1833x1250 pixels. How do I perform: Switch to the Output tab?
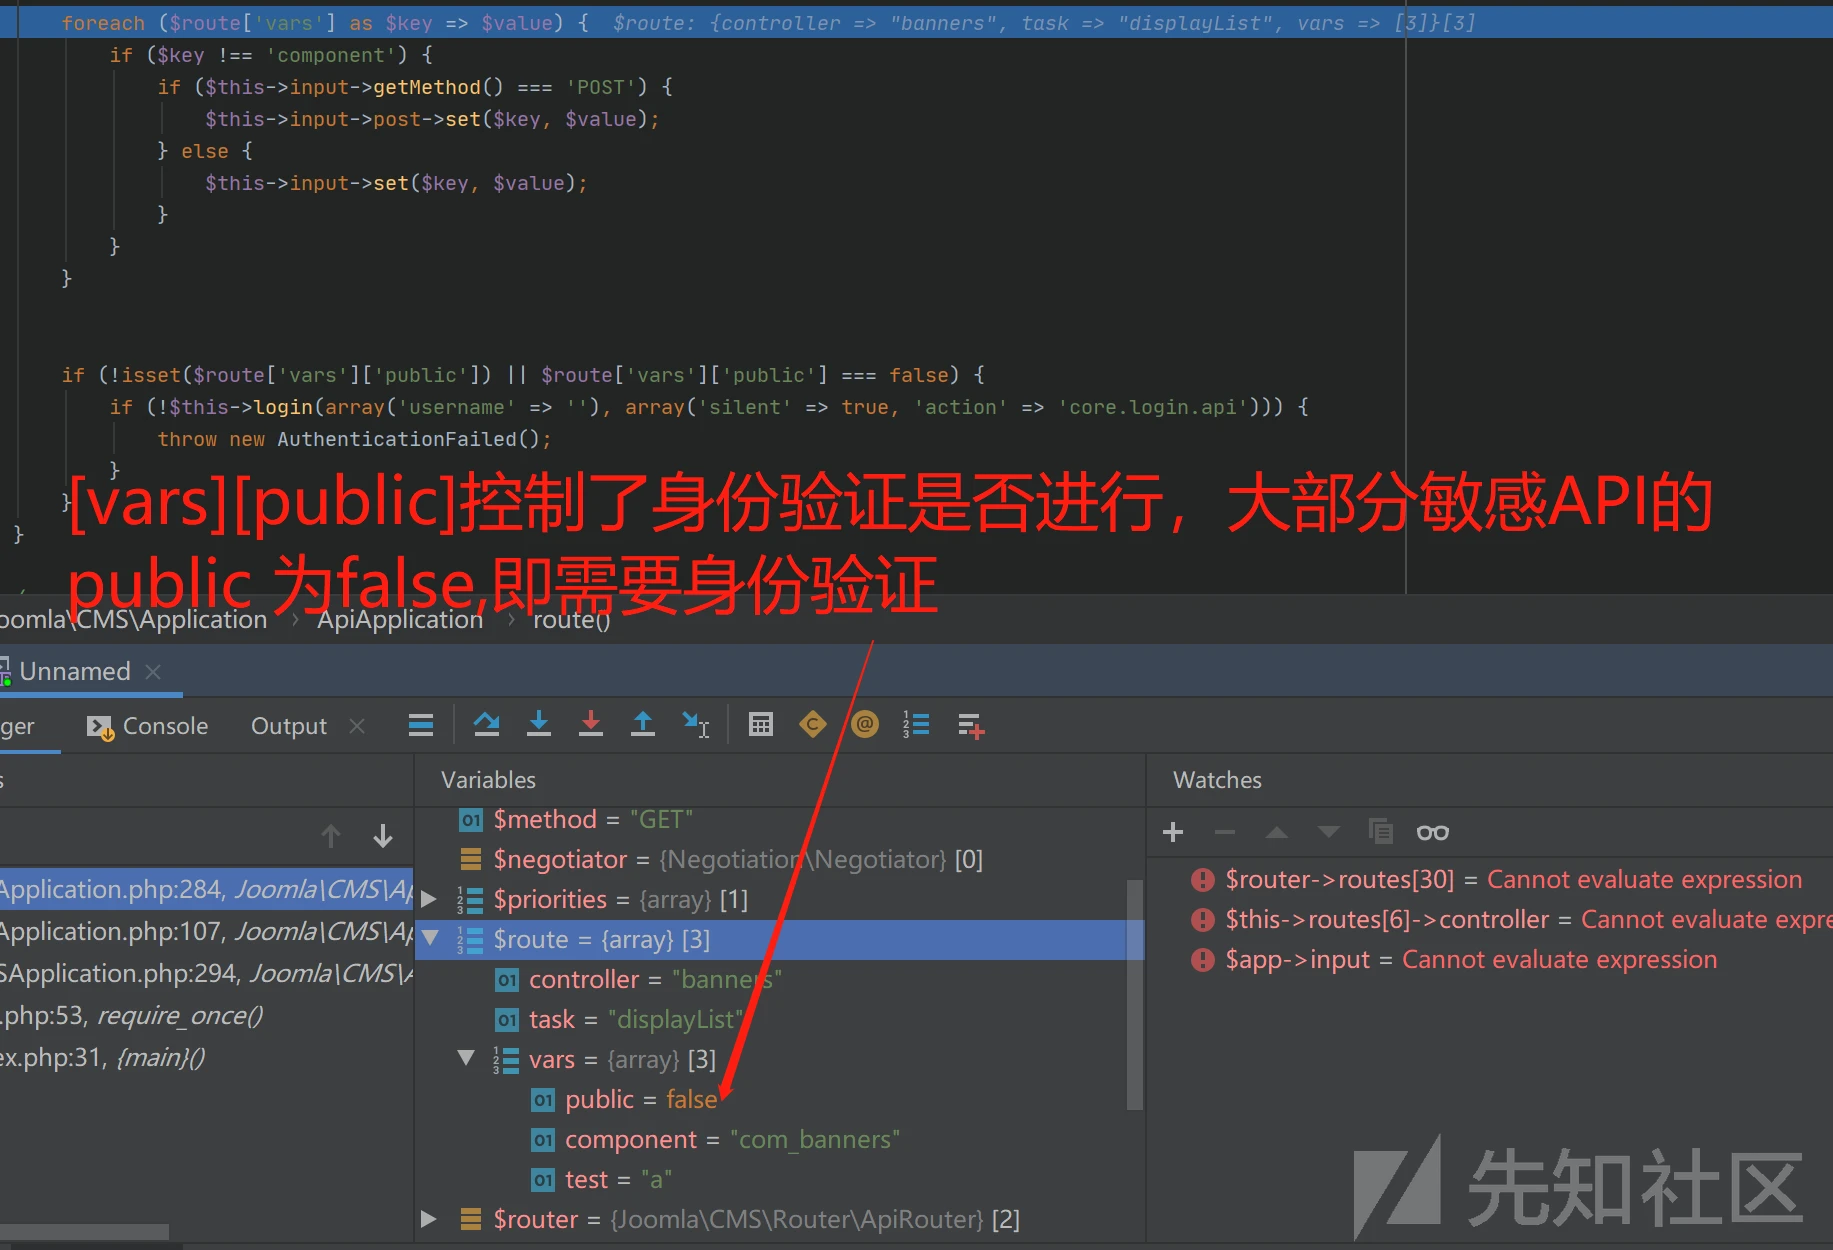(x=288, y=726)
